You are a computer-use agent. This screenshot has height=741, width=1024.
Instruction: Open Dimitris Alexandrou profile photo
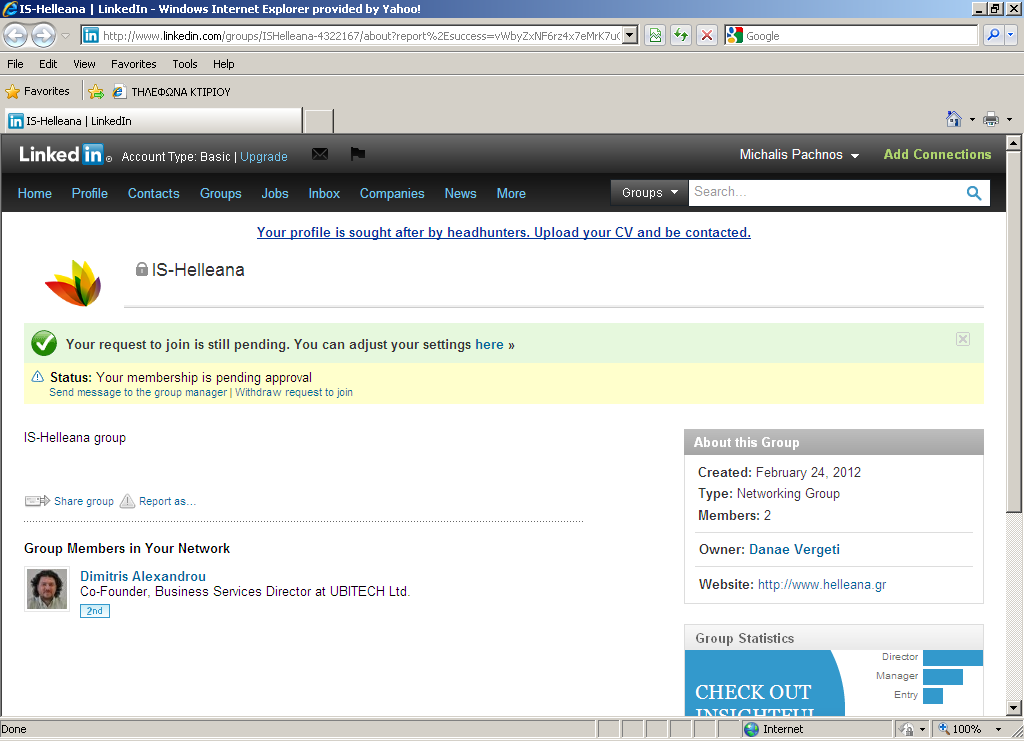[x=47, y=589]
